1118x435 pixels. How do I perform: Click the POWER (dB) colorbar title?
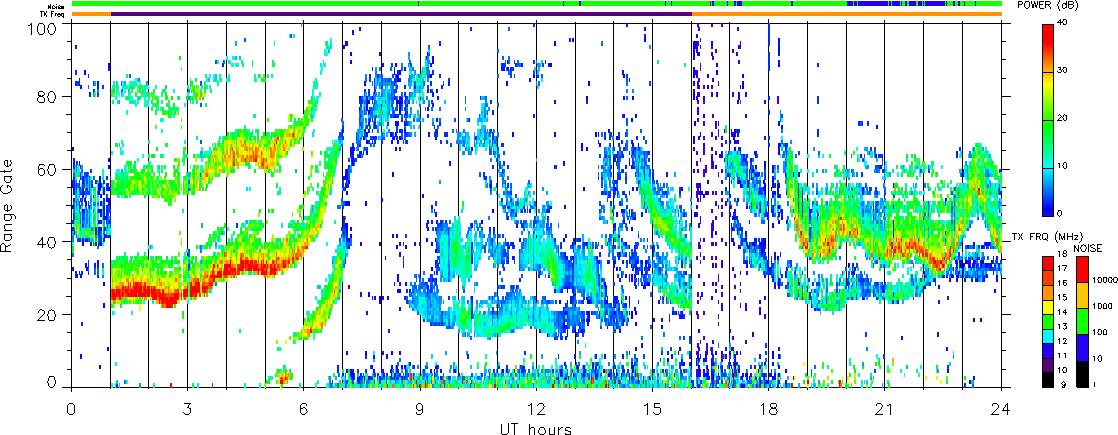[x=1047, y=6]
